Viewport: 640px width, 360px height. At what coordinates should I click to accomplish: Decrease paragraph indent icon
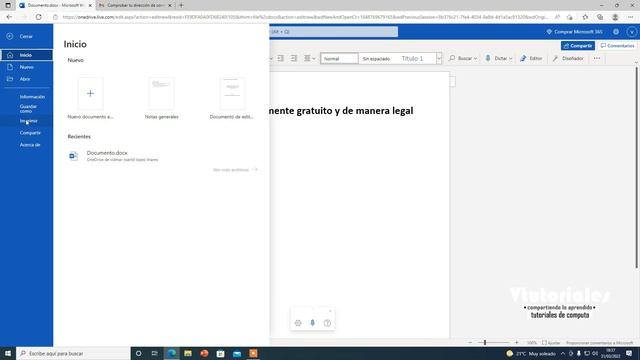280,58
